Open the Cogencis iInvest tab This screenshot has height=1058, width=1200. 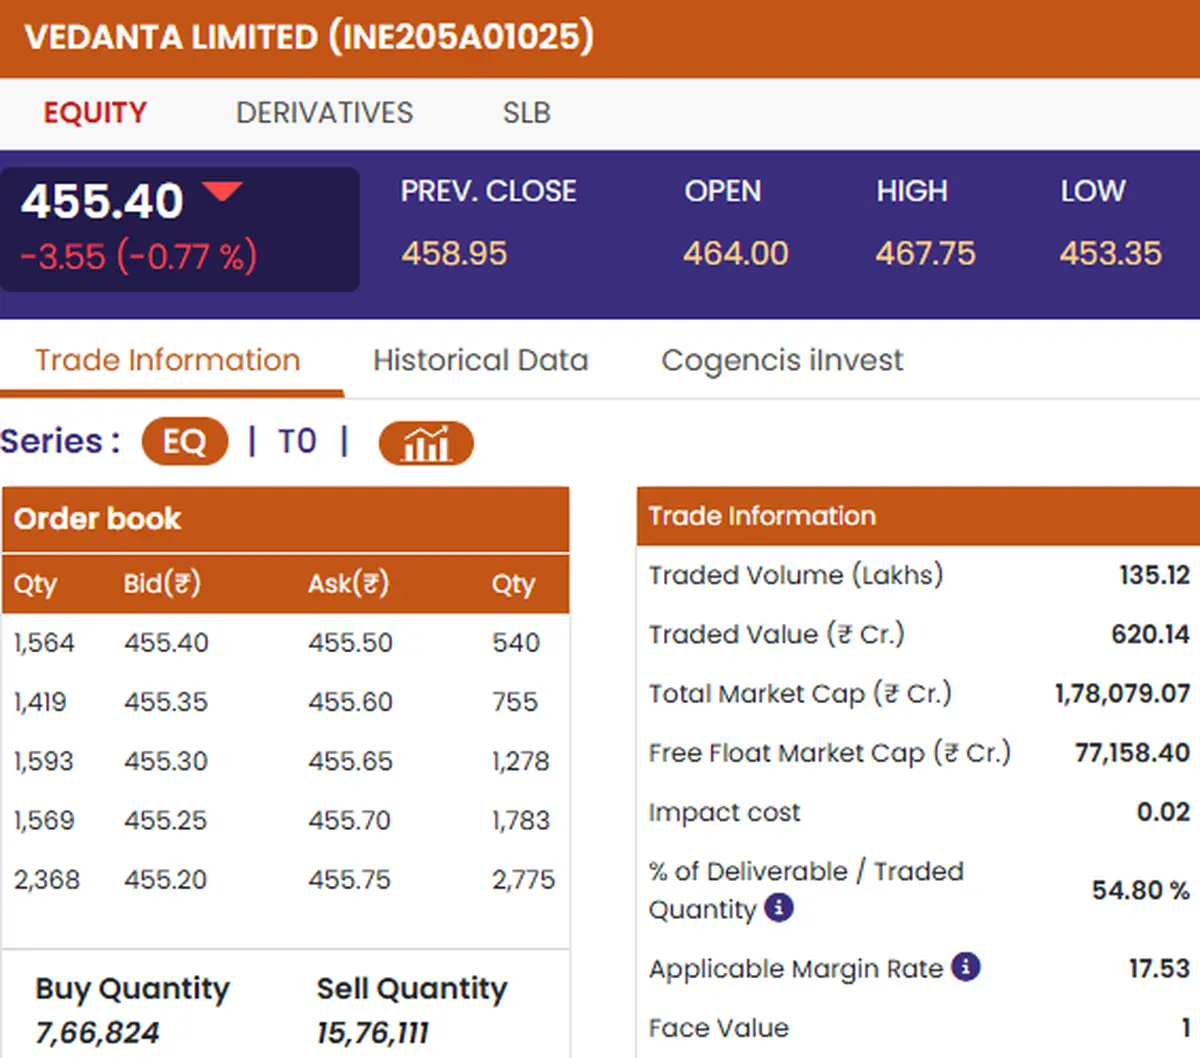(782, 360)
